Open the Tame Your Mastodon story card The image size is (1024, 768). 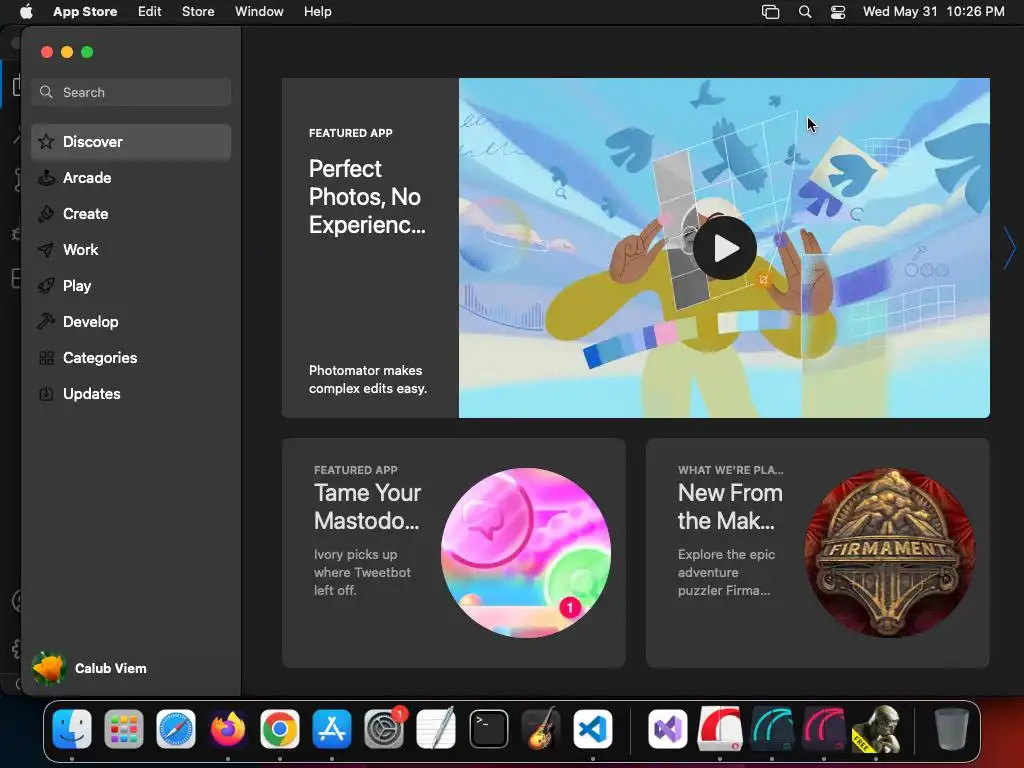coord(454,552)
